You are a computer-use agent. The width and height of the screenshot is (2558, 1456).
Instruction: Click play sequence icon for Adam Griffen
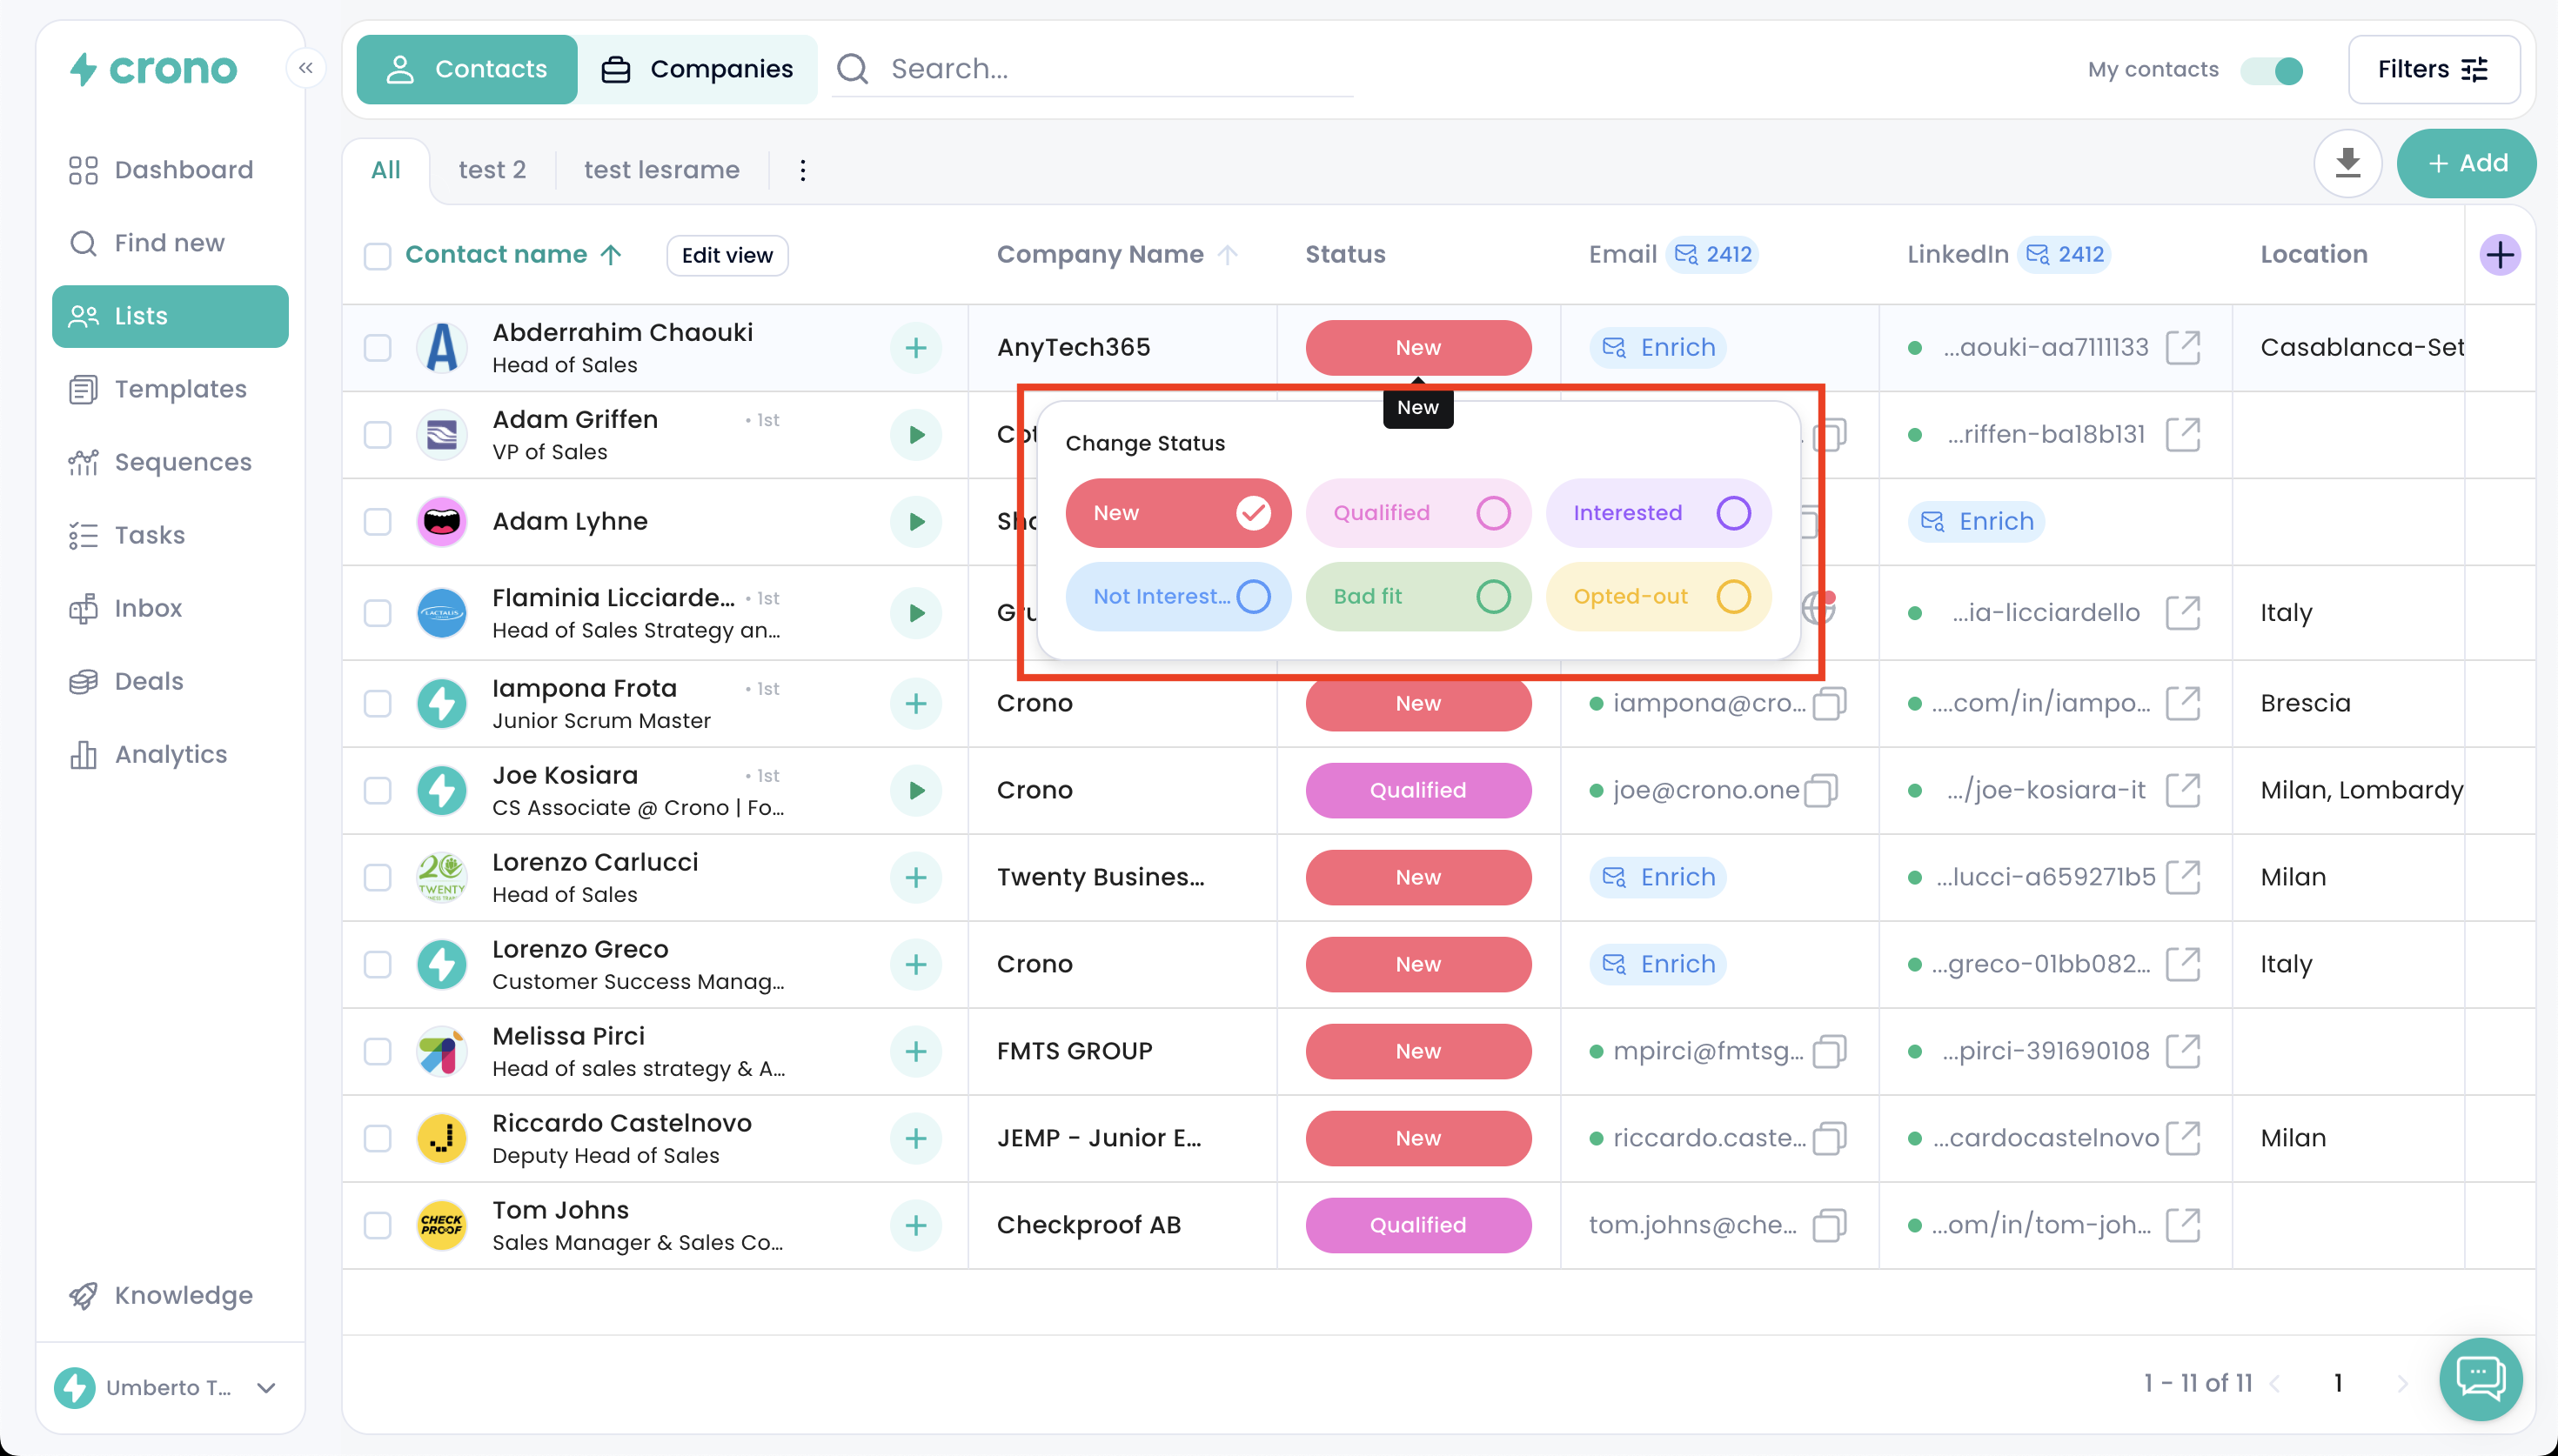pyautogui.click(x=916, y=435)
